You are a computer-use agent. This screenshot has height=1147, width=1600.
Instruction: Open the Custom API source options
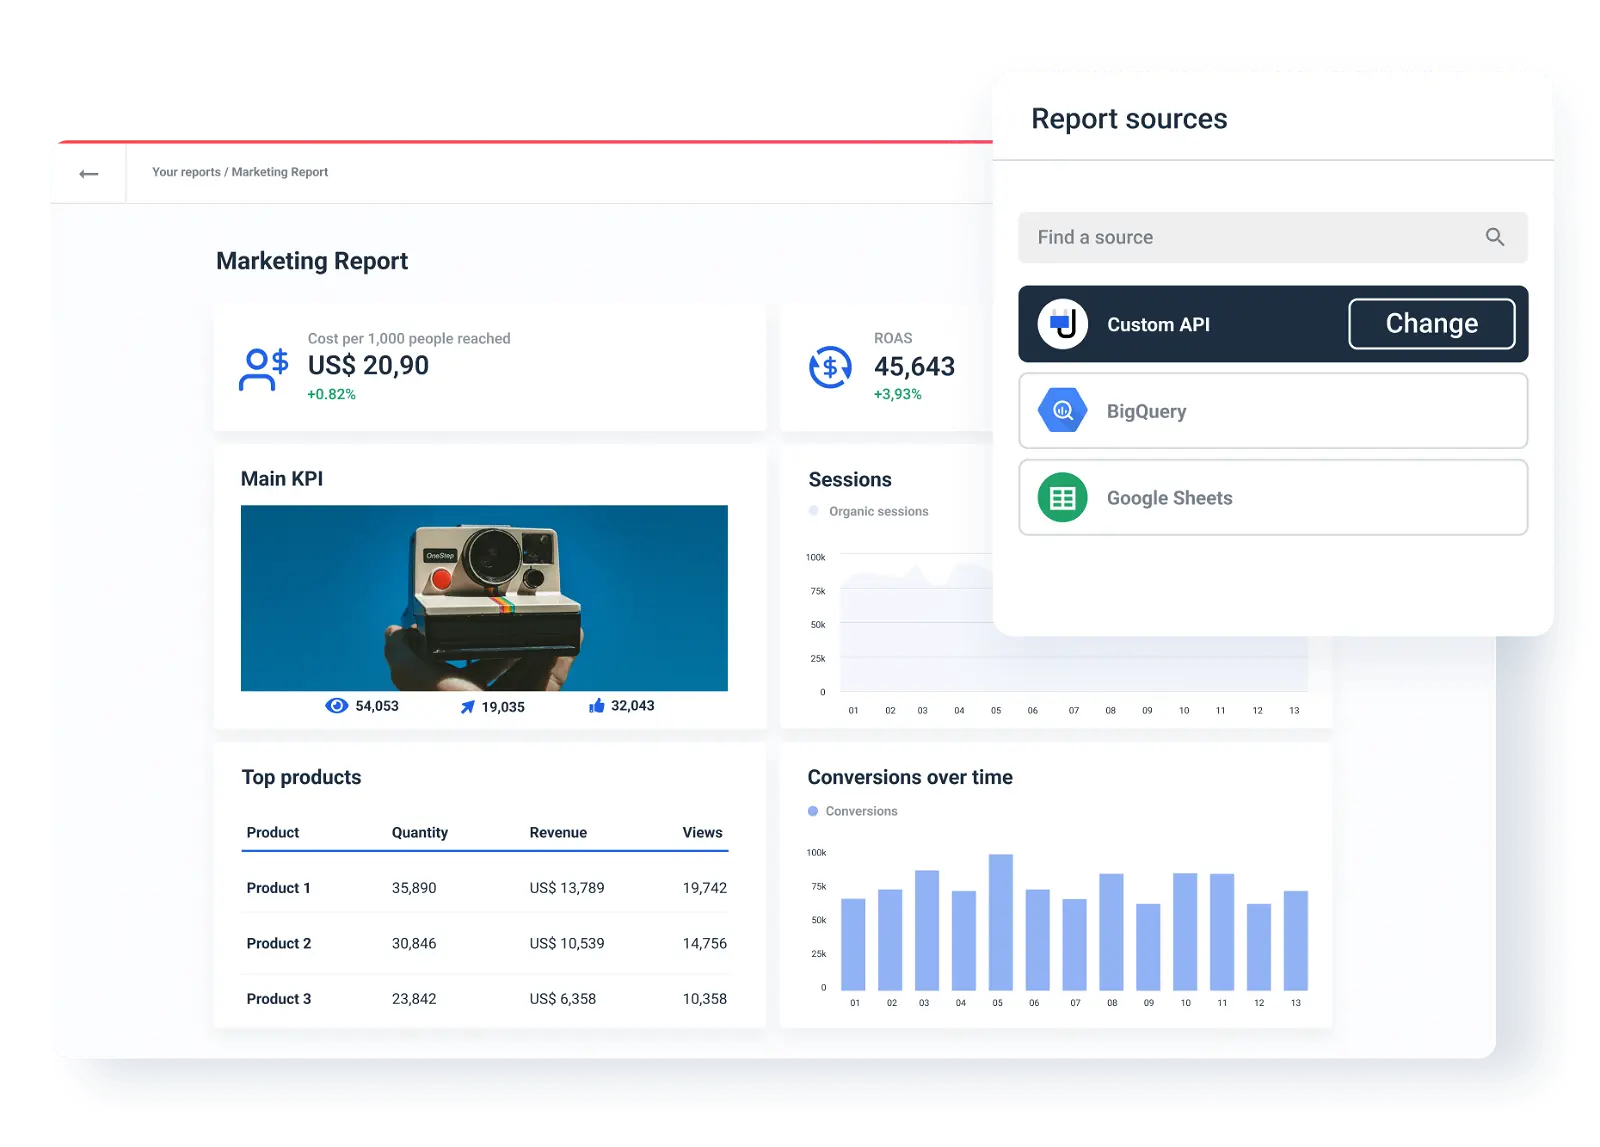click(x=1432, y=323)
